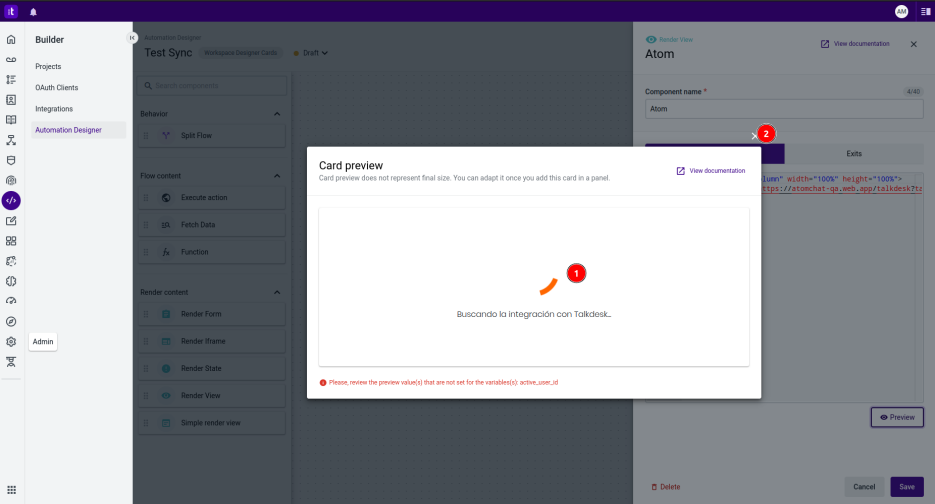Screen dimensions: 935x504
Task: Collapse the Render content section
Action: pyautogui.click(x=277, y=292)
